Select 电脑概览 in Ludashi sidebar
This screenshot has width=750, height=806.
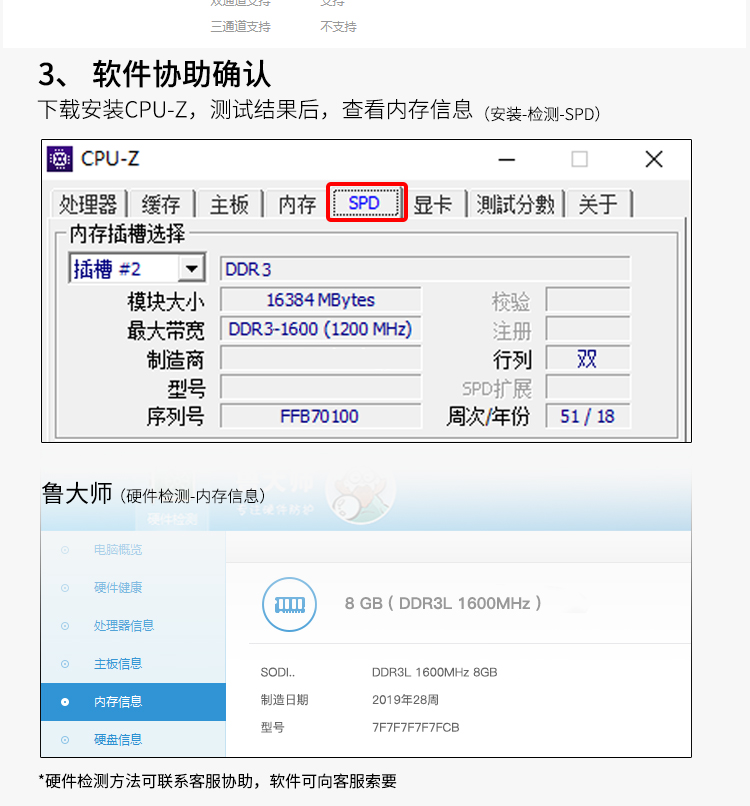(118, 550)
